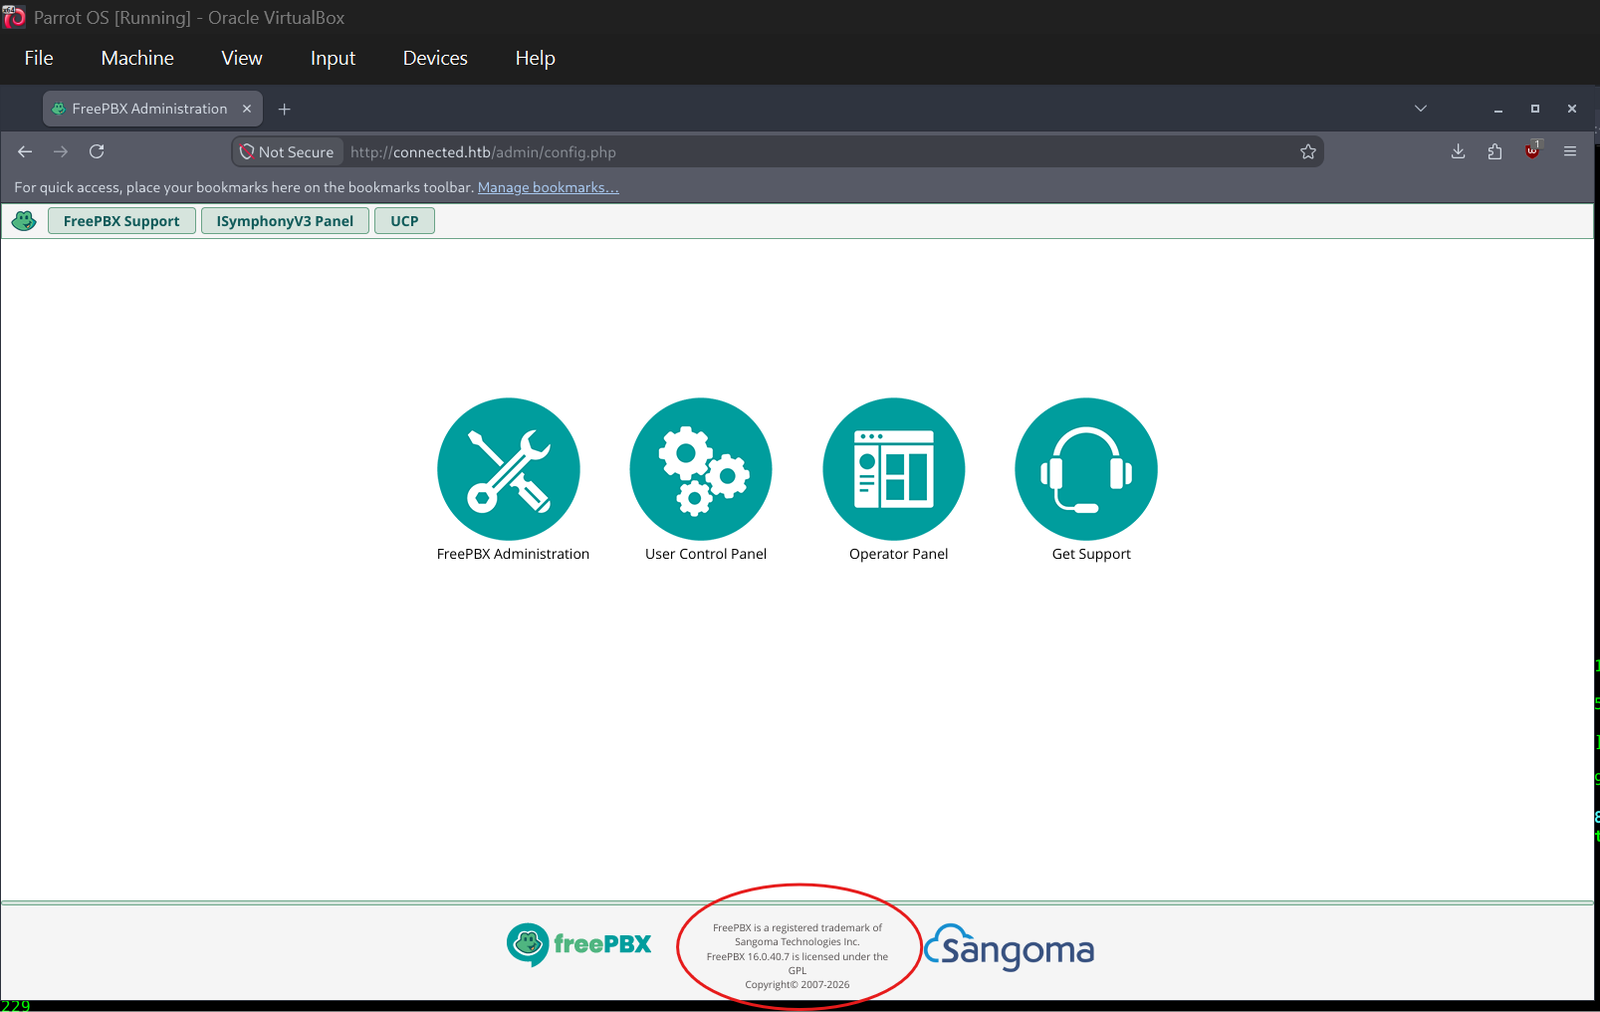The image size is (1600, 1012).
Task: Open FreePBX Administration wrench icon
Action: point(508,469)
